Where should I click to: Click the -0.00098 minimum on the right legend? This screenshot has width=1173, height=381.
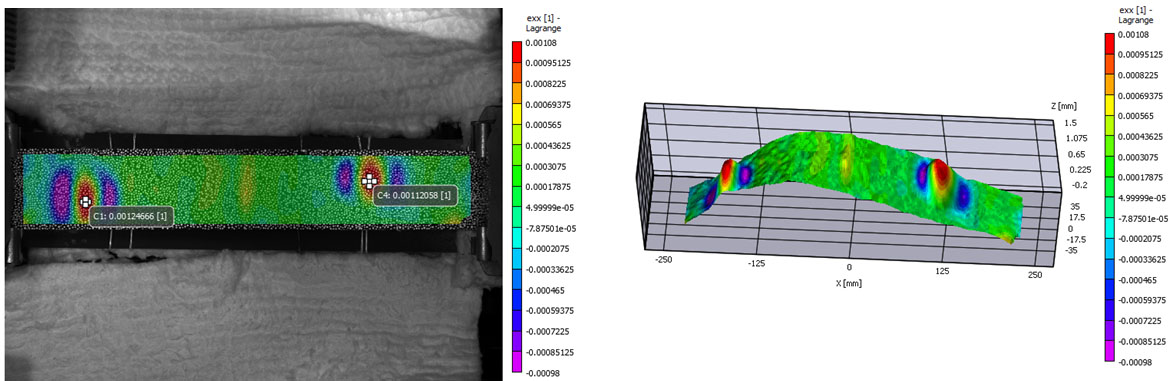click(1134, 362)
